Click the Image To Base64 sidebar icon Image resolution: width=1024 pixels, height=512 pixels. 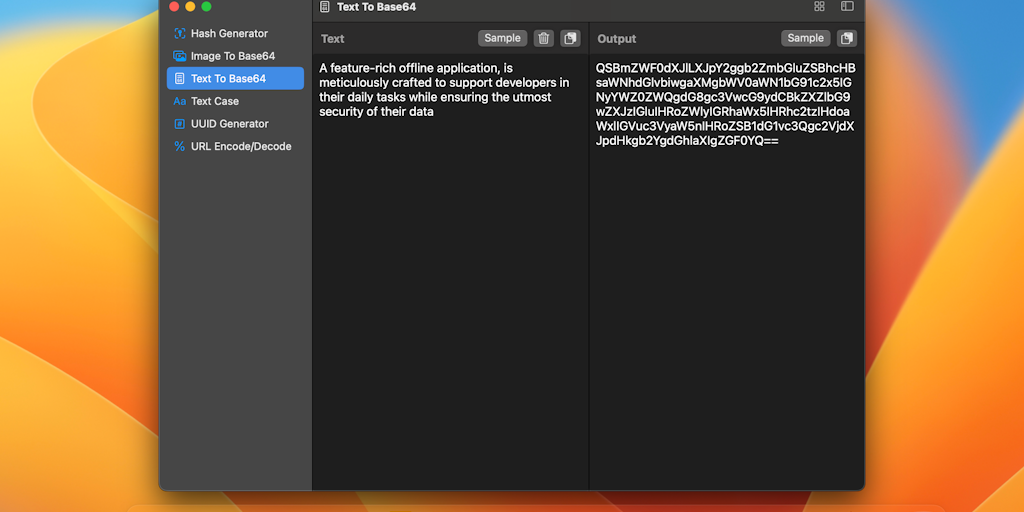coord(180,56)
